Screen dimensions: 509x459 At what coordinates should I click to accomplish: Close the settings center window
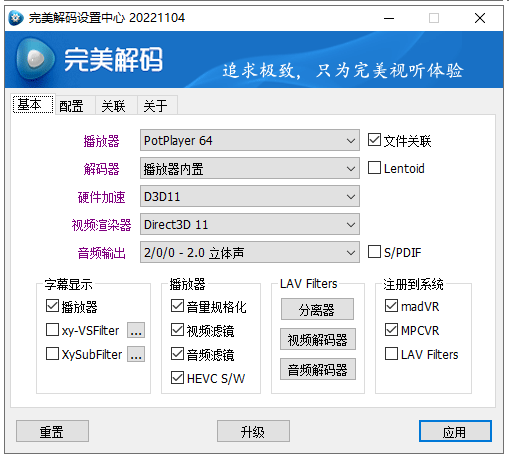pyautogui.click(x=480, y=18)
